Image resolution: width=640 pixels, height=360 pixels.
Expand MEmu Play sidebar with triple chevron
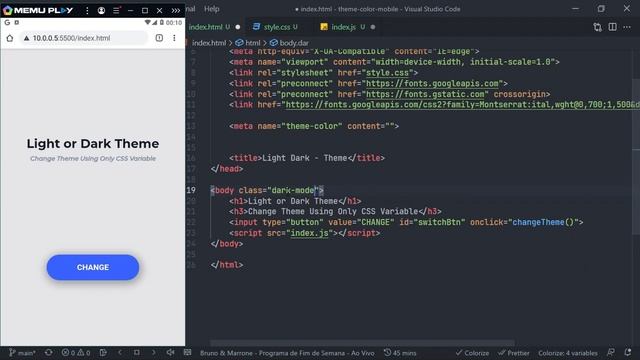point(176,11)
